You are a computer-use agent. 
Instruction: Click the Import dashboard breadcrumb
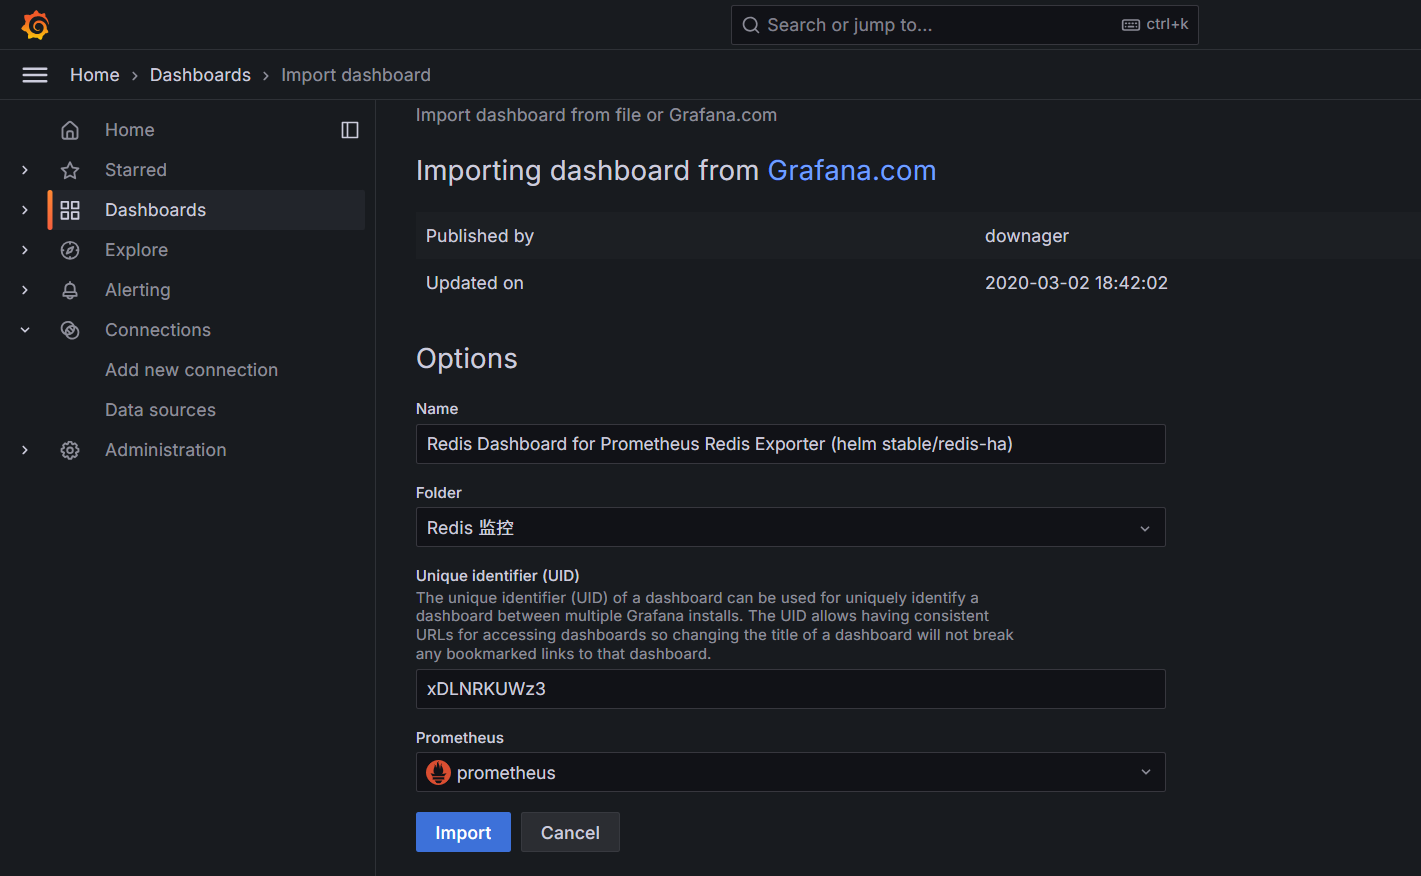356,75
